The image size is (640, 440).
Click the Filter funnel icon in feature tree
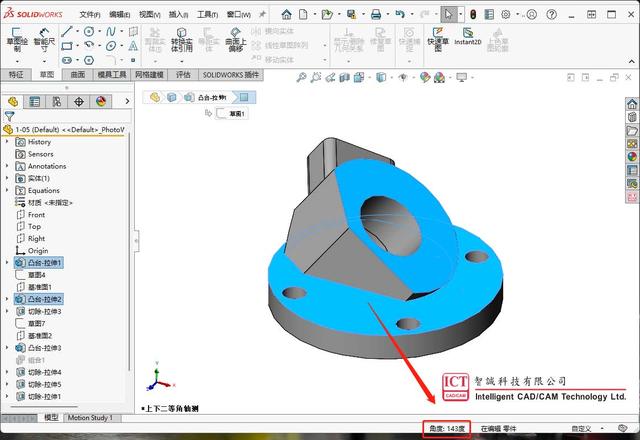coord(9,116)
